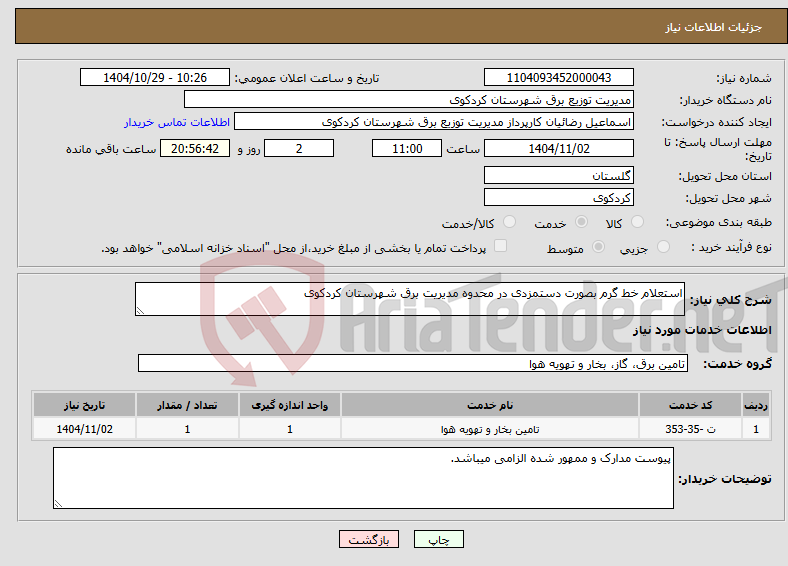Click the buyer name field مدیریت توزیع برق
Image resolution: width=788 pixels, height=566 pixels.
click(x=409, y=100)
